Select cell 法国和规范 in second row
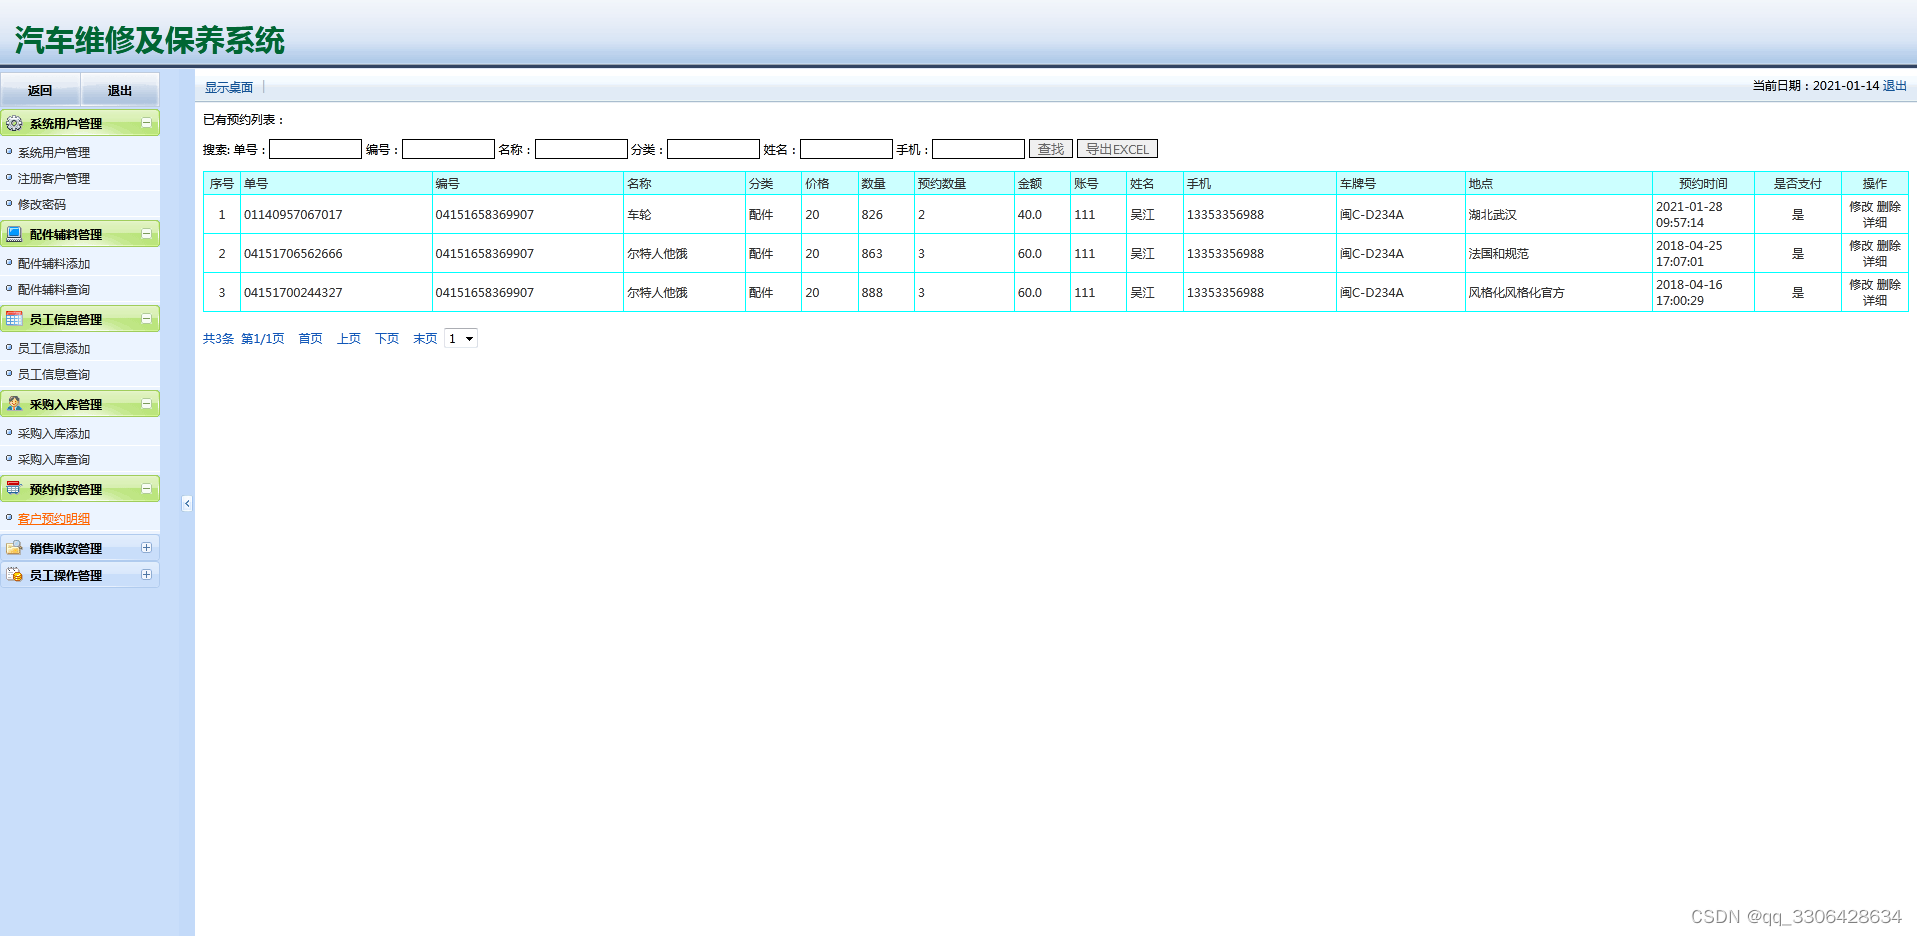 [x=1558, y=254]
